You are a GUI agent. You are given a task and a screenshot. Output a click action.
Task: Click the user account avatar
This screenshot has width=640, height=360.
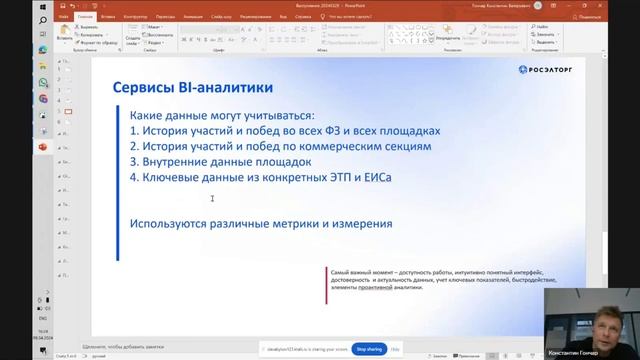[x=538, y=6]
